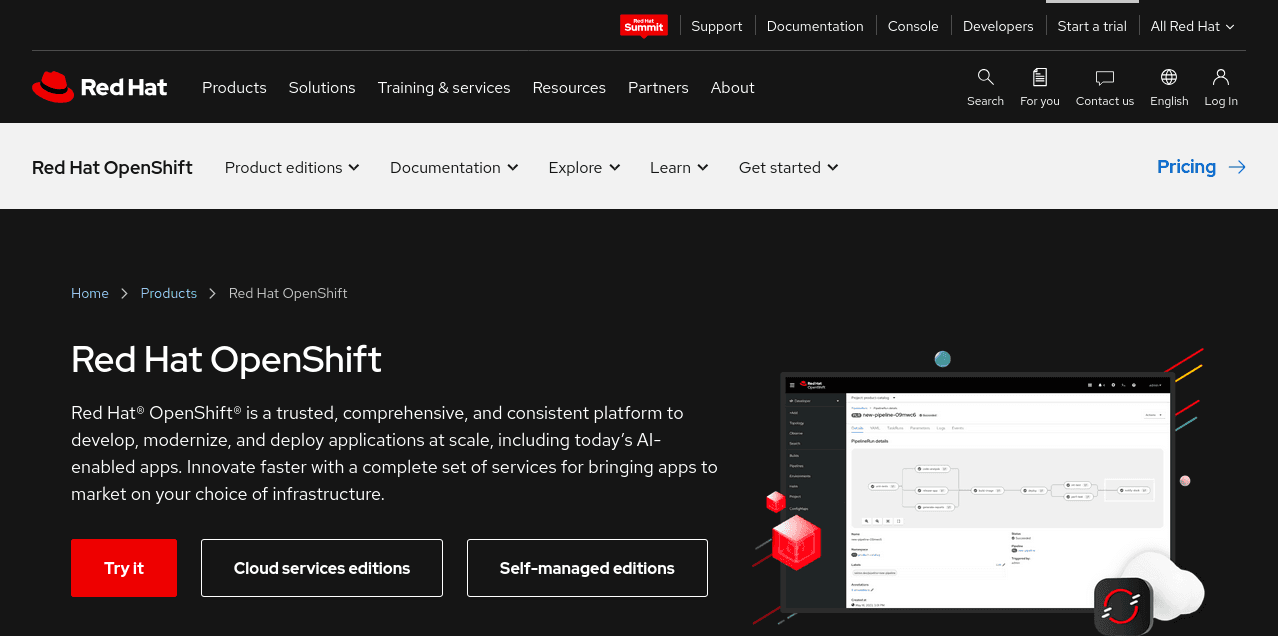1278x636 pixels.
Task: Change language via the English globe icon
Action: pyautogui.click(x=1169, y=77)
